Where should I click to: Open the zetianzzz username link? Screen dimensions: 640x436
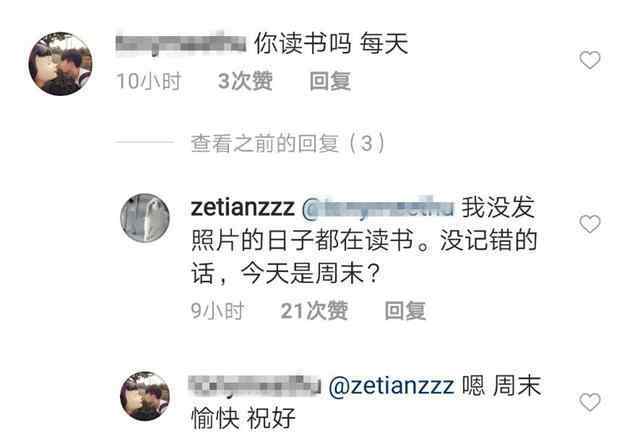tap(242, 207)
